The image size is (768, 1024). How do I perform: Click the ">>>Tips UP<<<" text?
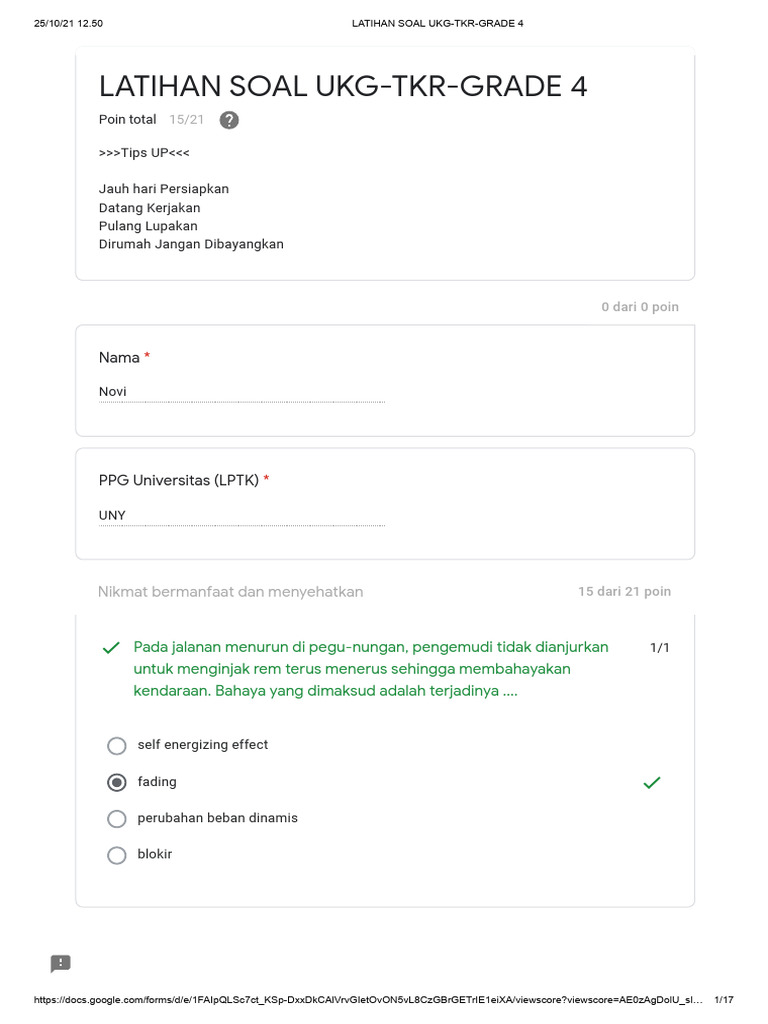click(144, 153)
